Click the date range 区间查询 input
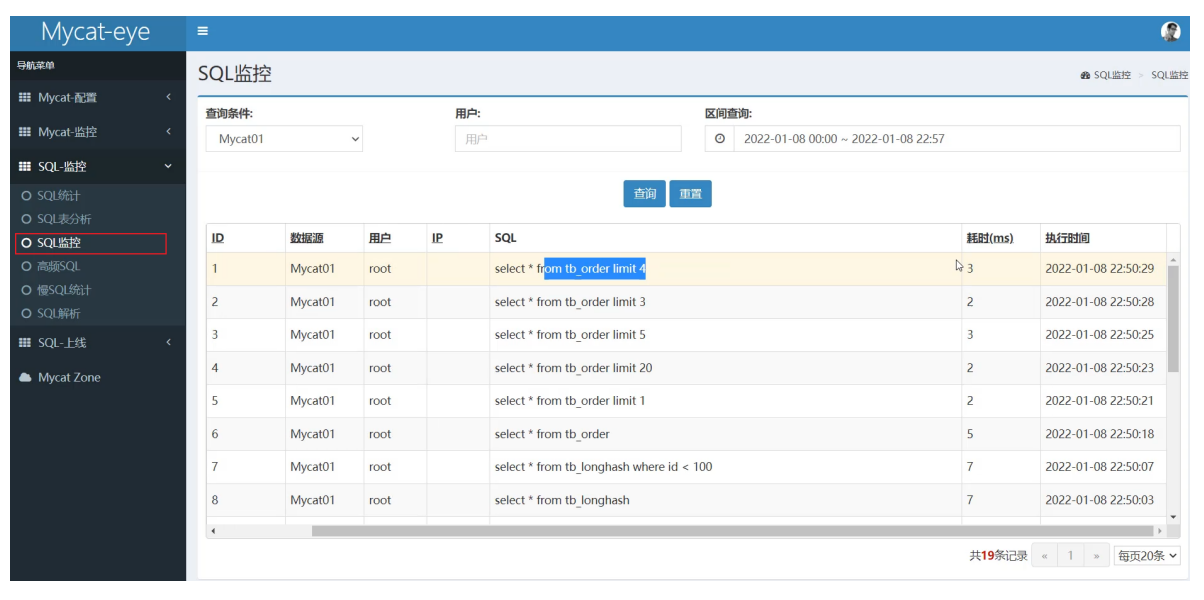Screen dimensions: 1204x600 957,139
